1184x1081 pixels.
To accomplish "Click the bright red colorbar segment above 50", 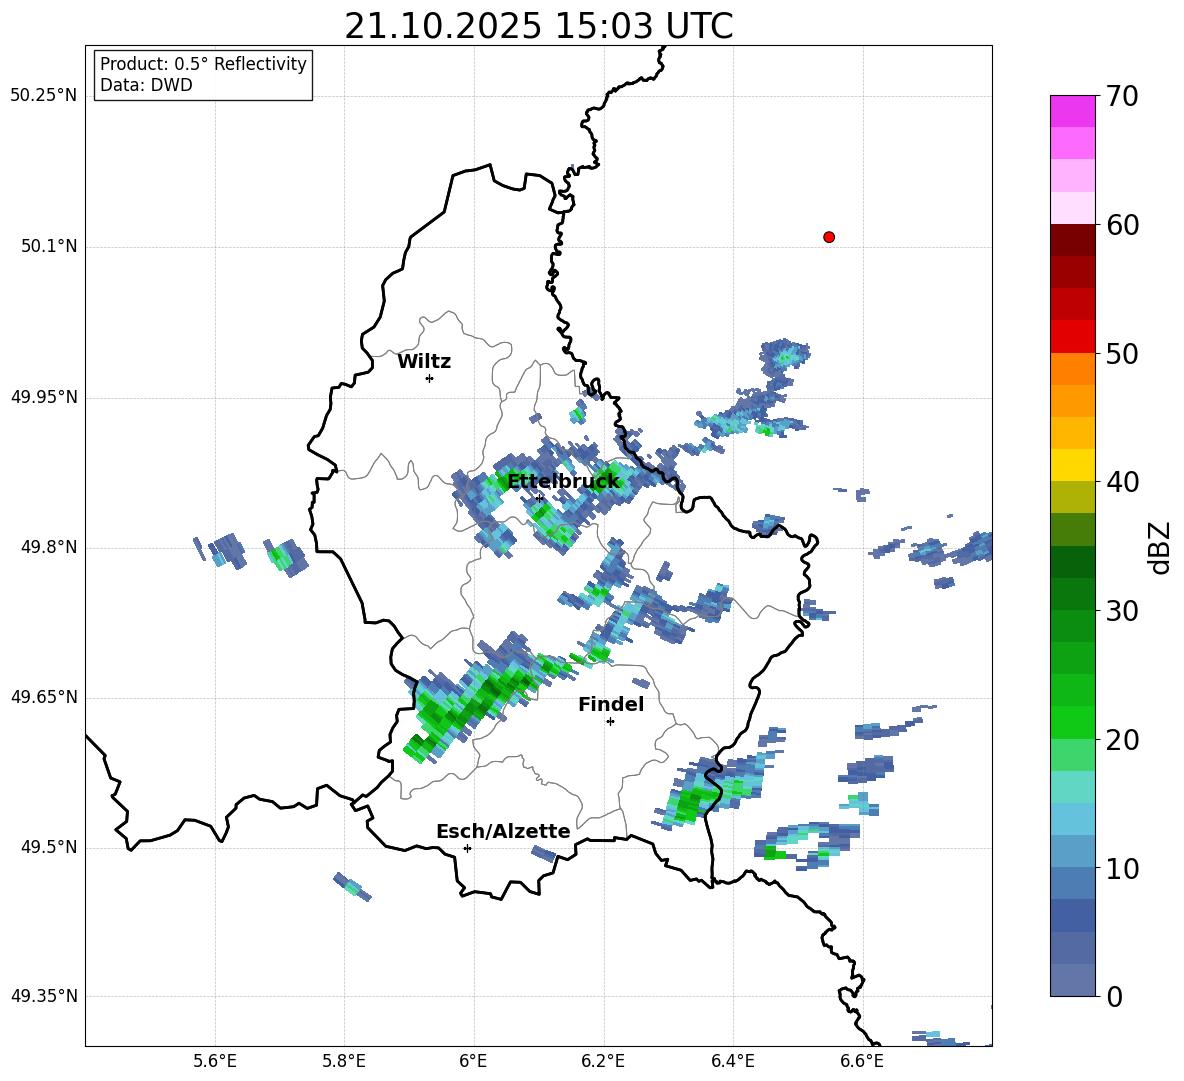I will point(1072,337).
